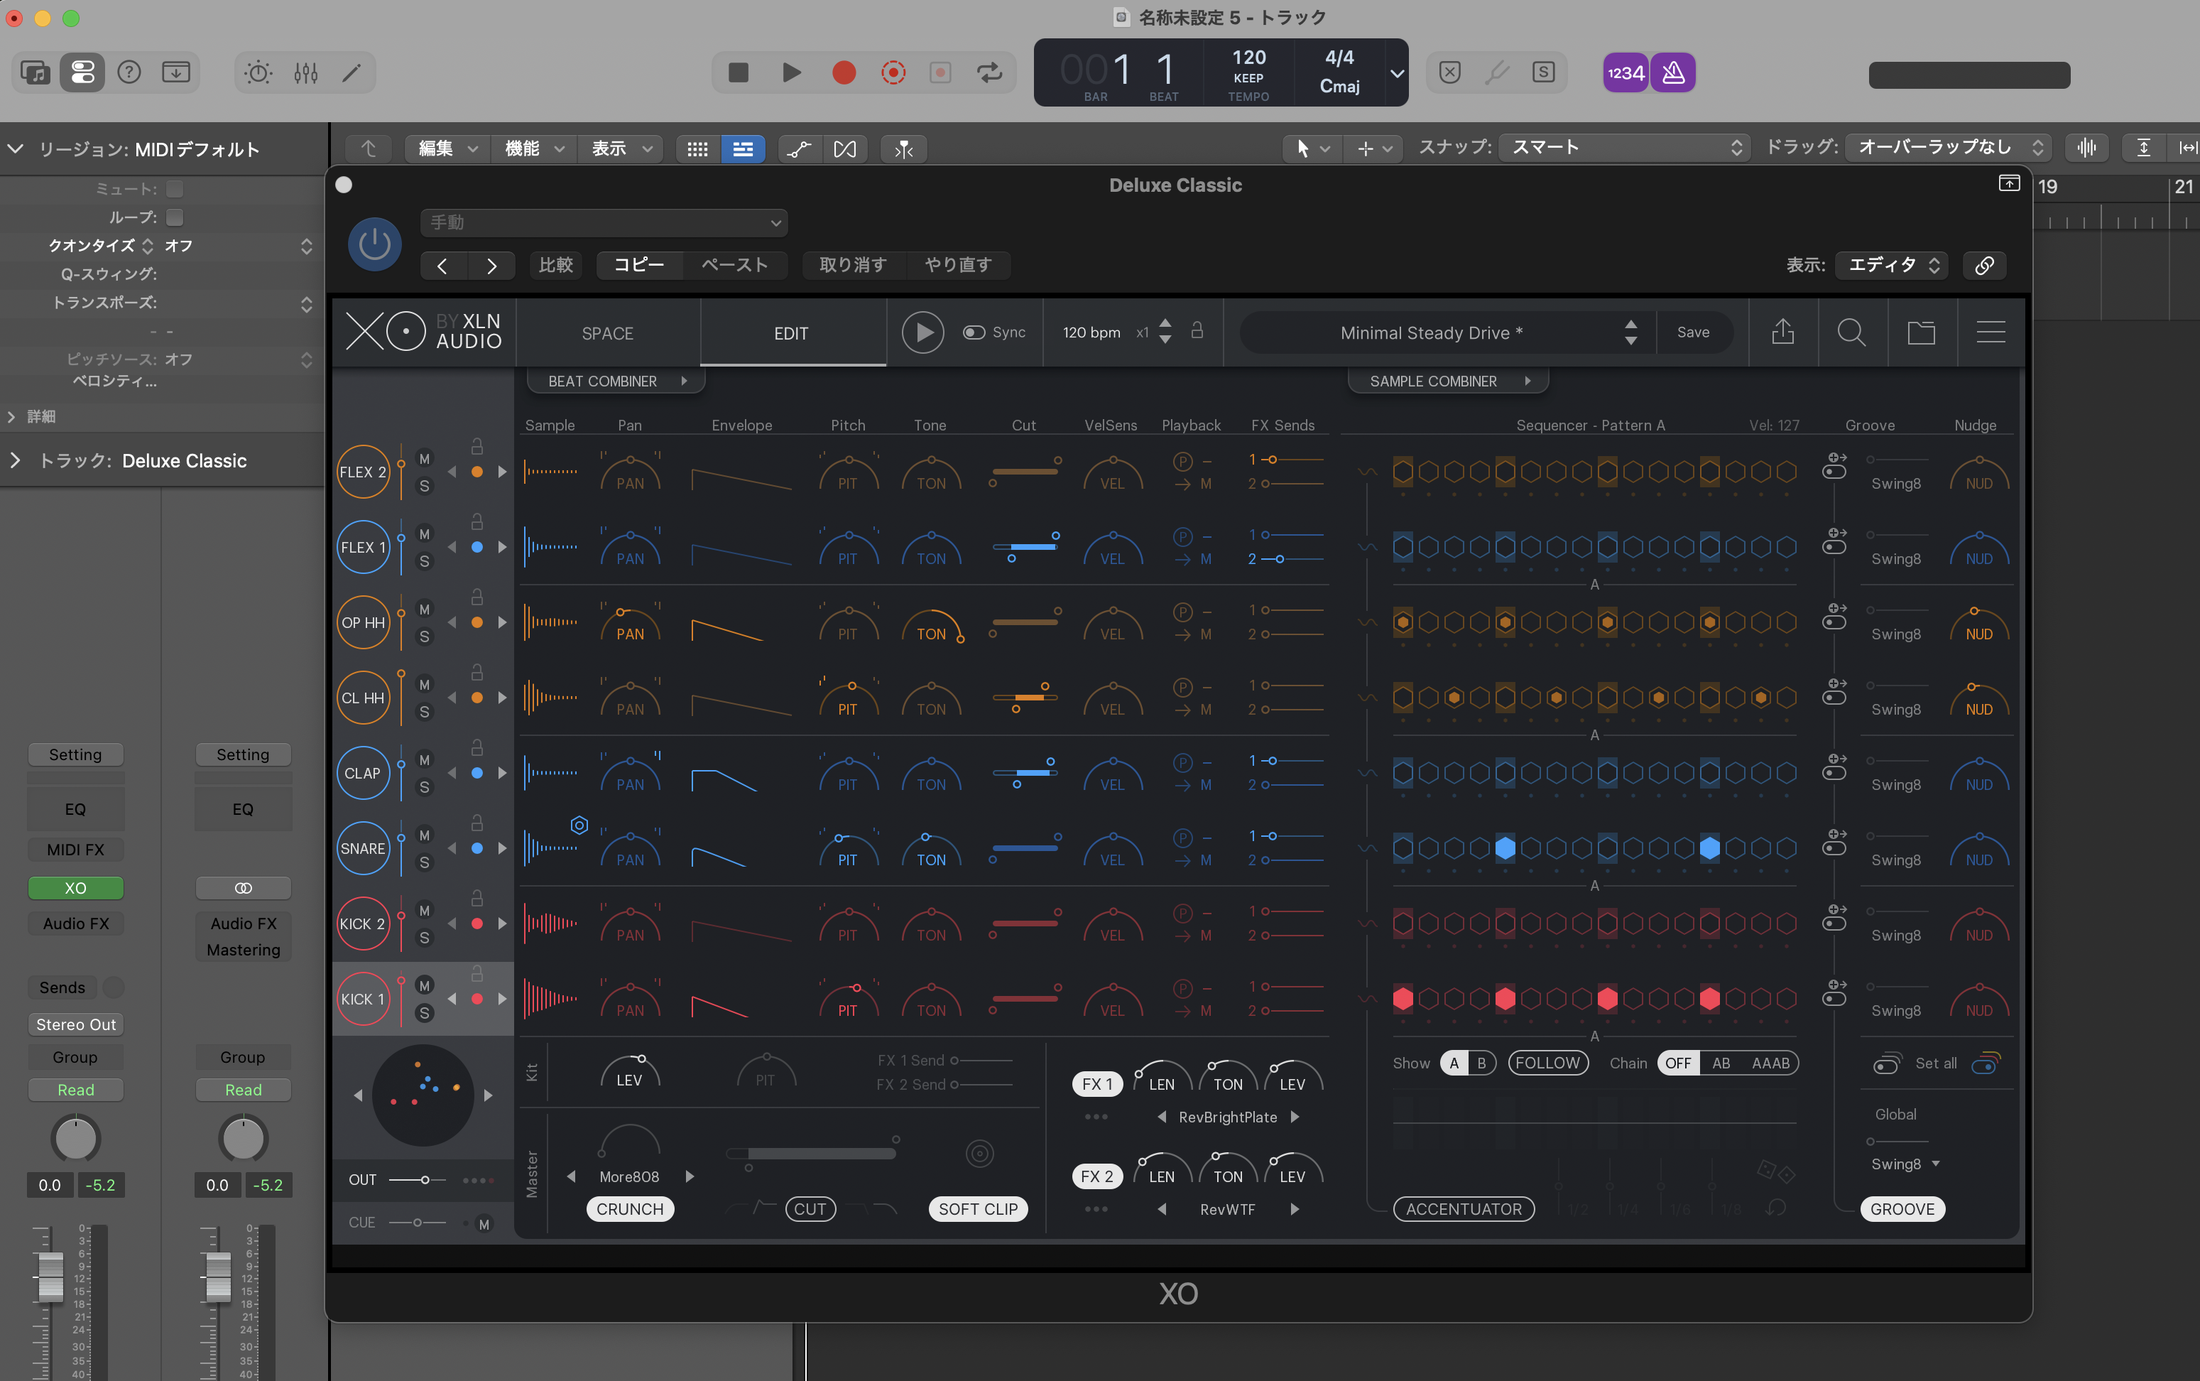The image size is (2200, 1381).
Task: Solo the OP HH channel
Action: pyautogui.click(x=424, y=636)
